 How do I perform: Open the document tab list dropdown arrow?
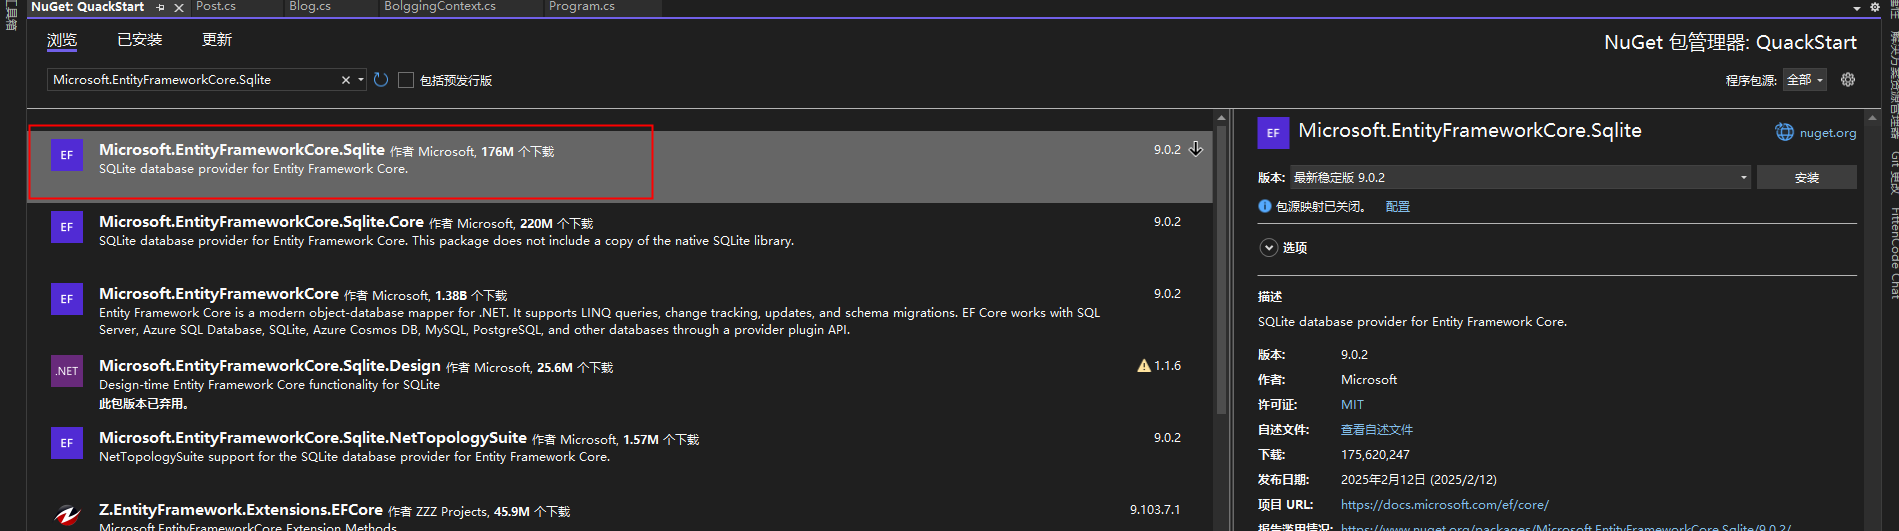[1857, 8]
